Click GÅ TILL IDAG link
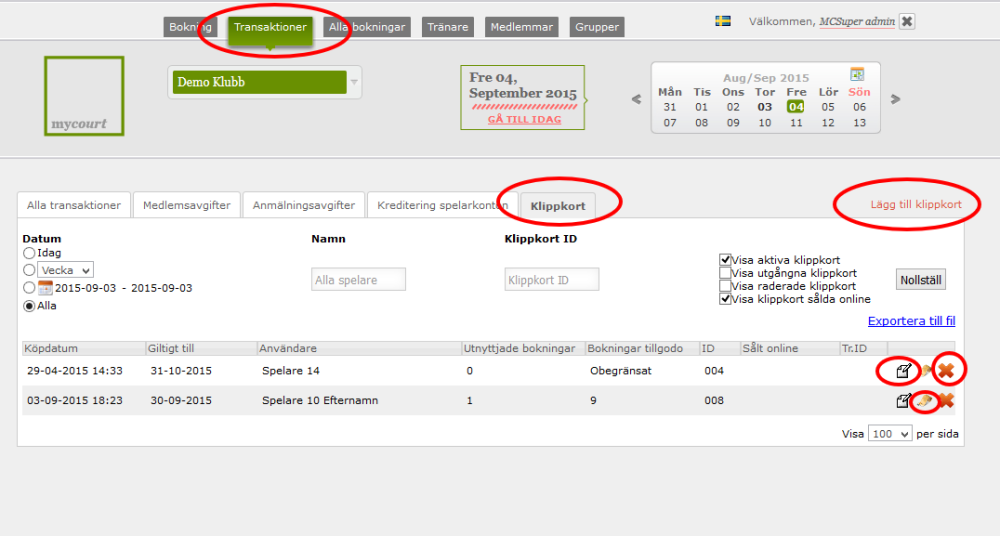1000x536 pixels. click(524, 119)
